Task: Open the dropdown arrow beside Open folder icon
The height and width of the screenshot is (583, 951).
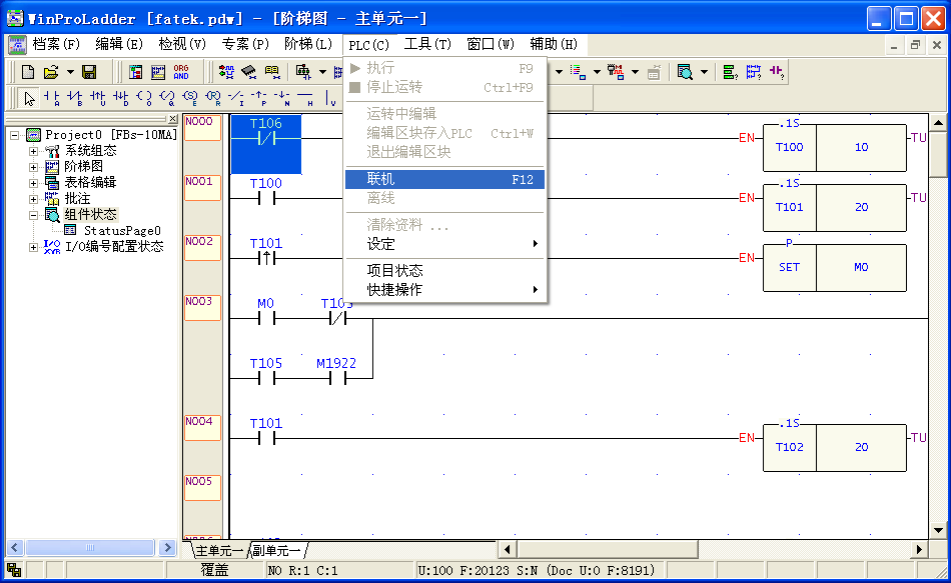Action: tap(70, 72)
